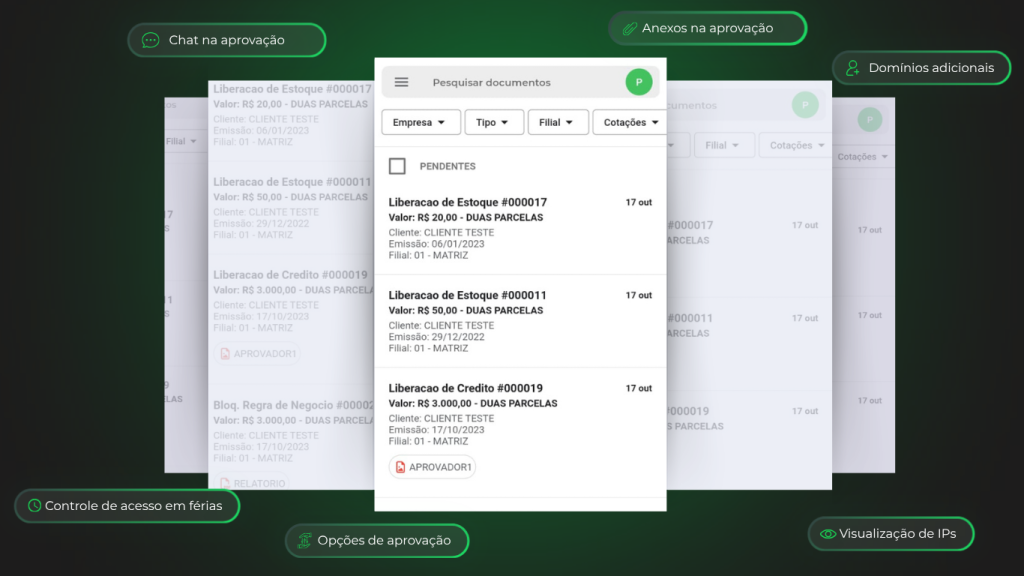The height and width of the screenshot is (576, 1024).
Task: Click the chat bubble icon in Chat na aprovação
Action: [x=150, y=40]
